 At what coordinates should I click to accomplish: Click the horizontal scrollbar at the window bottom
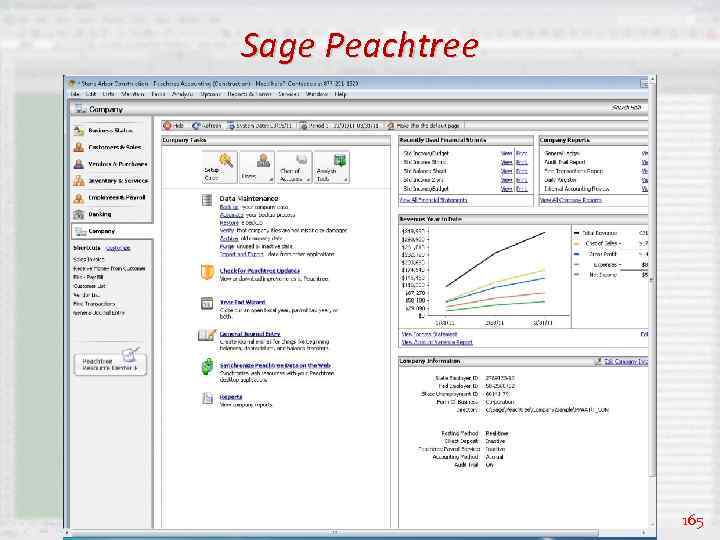(x=334, y=533)
